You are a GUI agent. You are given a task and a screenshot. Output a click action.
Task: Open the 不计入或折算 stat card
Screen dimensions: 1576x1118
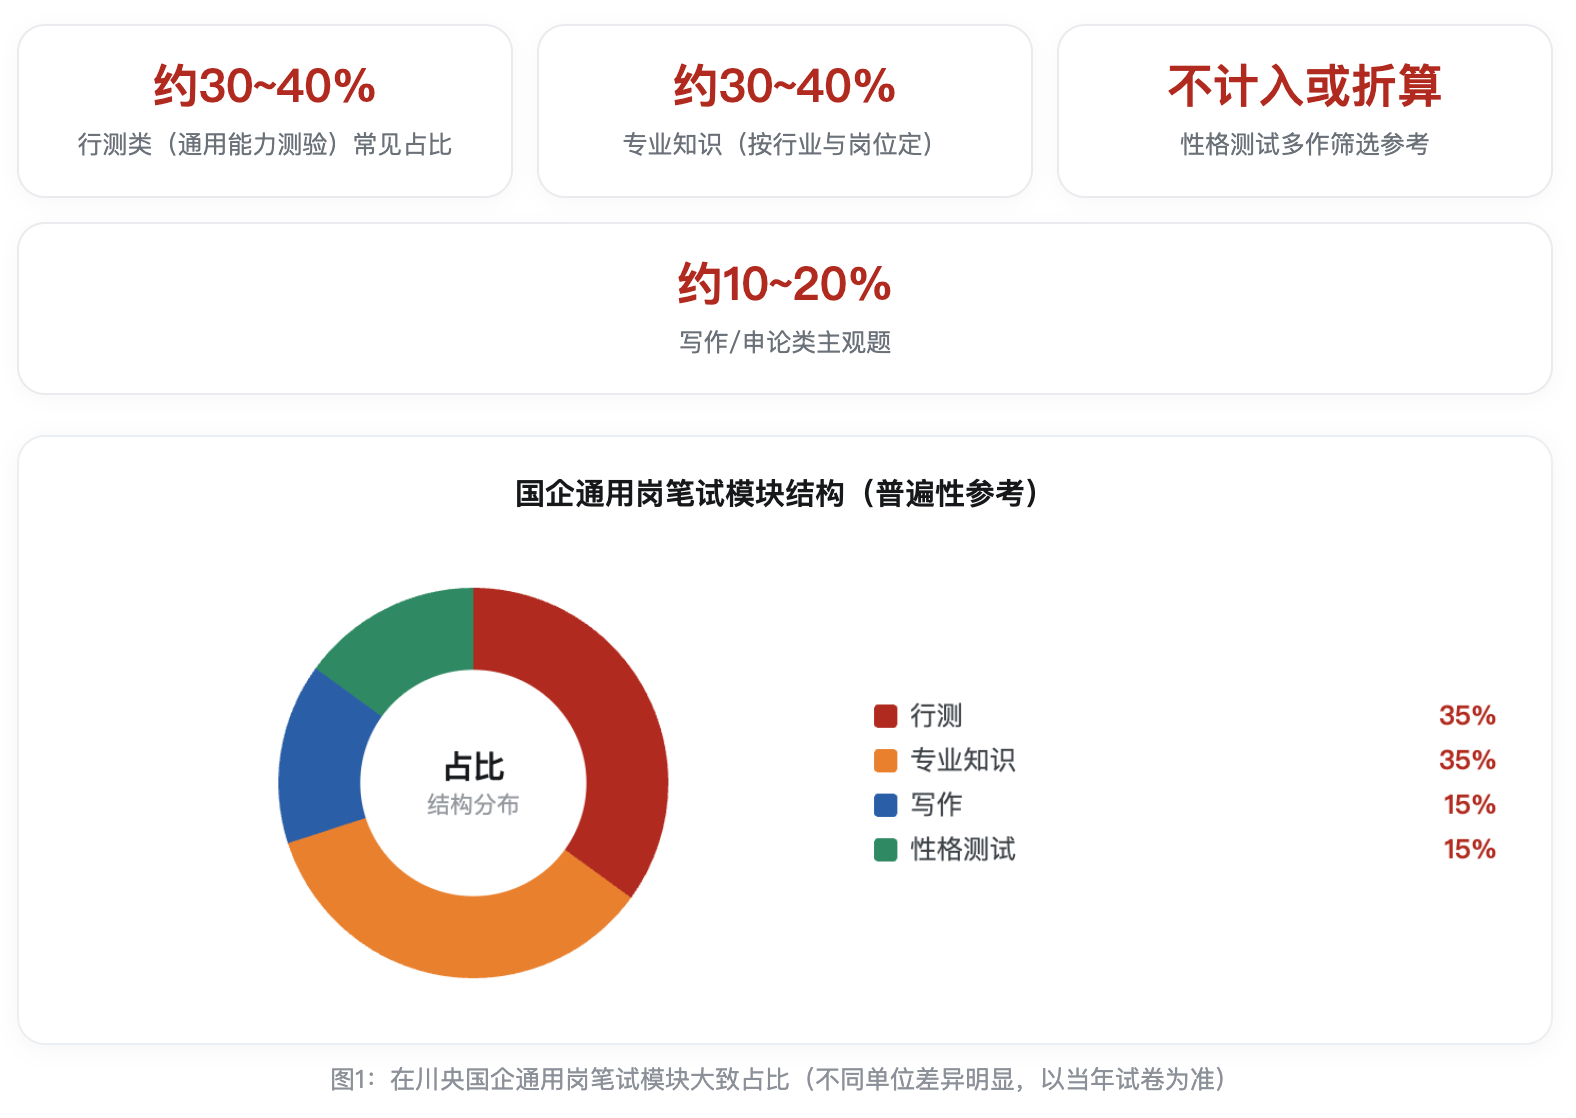1305,111
